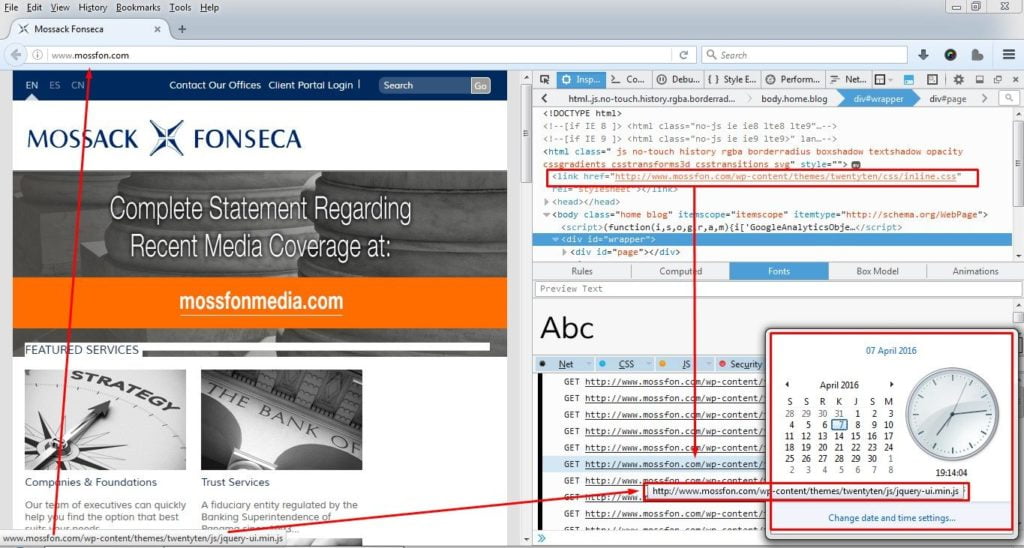
Task: Open the JS filter dropdown arrow
Action: click(709, 364)
